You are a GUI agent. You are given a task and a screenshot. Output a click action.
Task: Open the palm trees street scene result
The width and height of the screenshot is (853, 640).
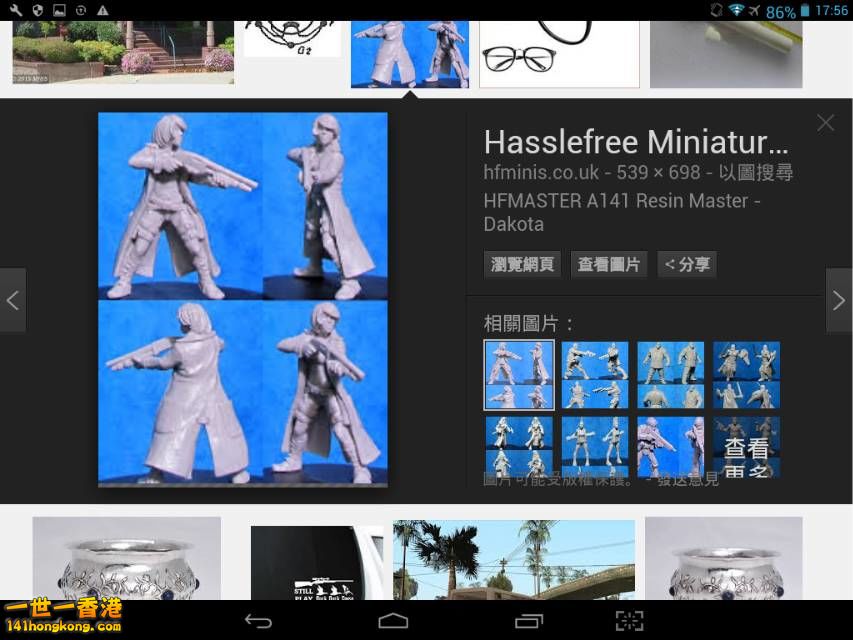pos(514,560)
